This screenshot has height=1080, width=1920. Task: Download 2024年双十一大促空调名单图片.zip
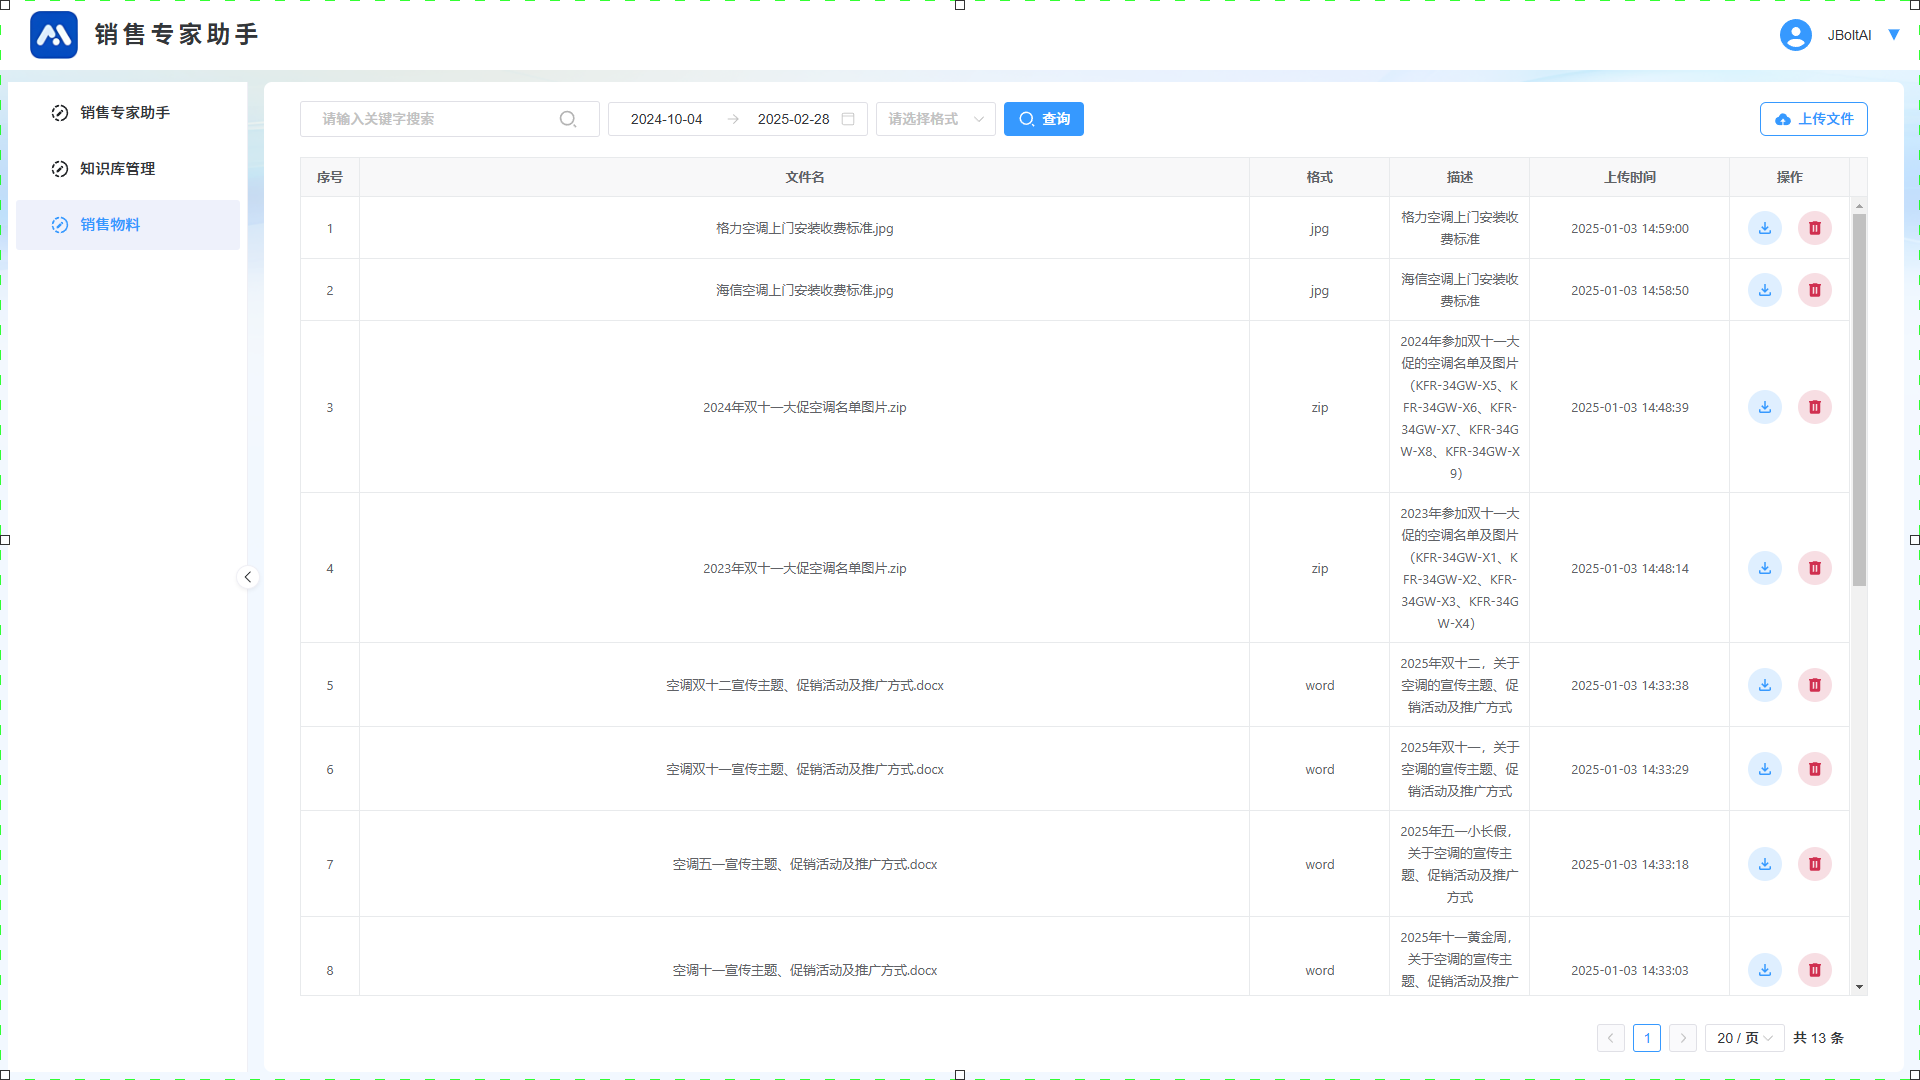tap(1765, 407)
